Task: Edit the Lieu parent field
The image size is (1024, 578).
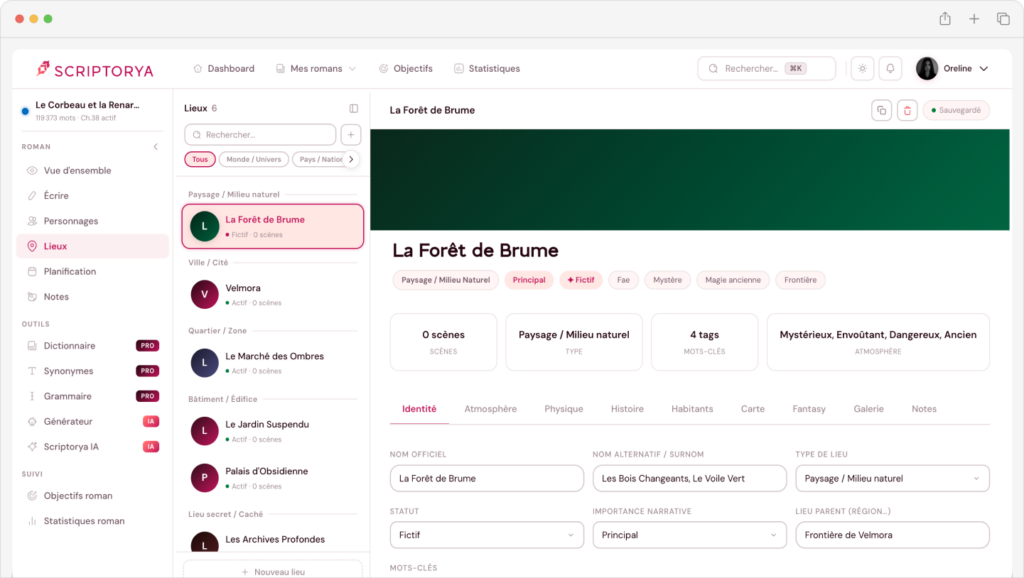Action: (x=892, y=535)
